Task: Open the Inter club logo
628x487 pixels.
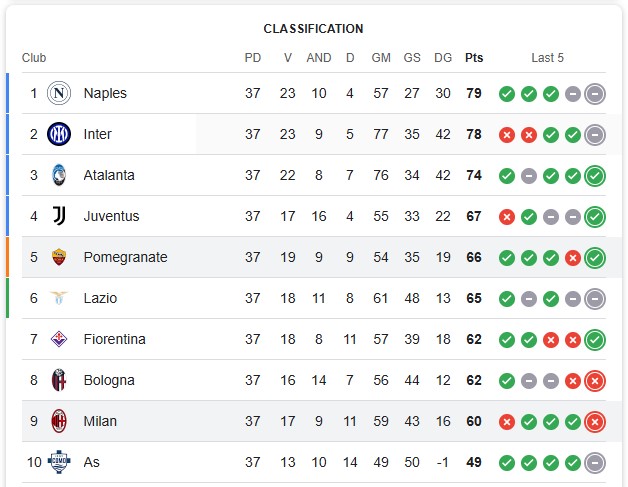Action: (x=59, y=134)
